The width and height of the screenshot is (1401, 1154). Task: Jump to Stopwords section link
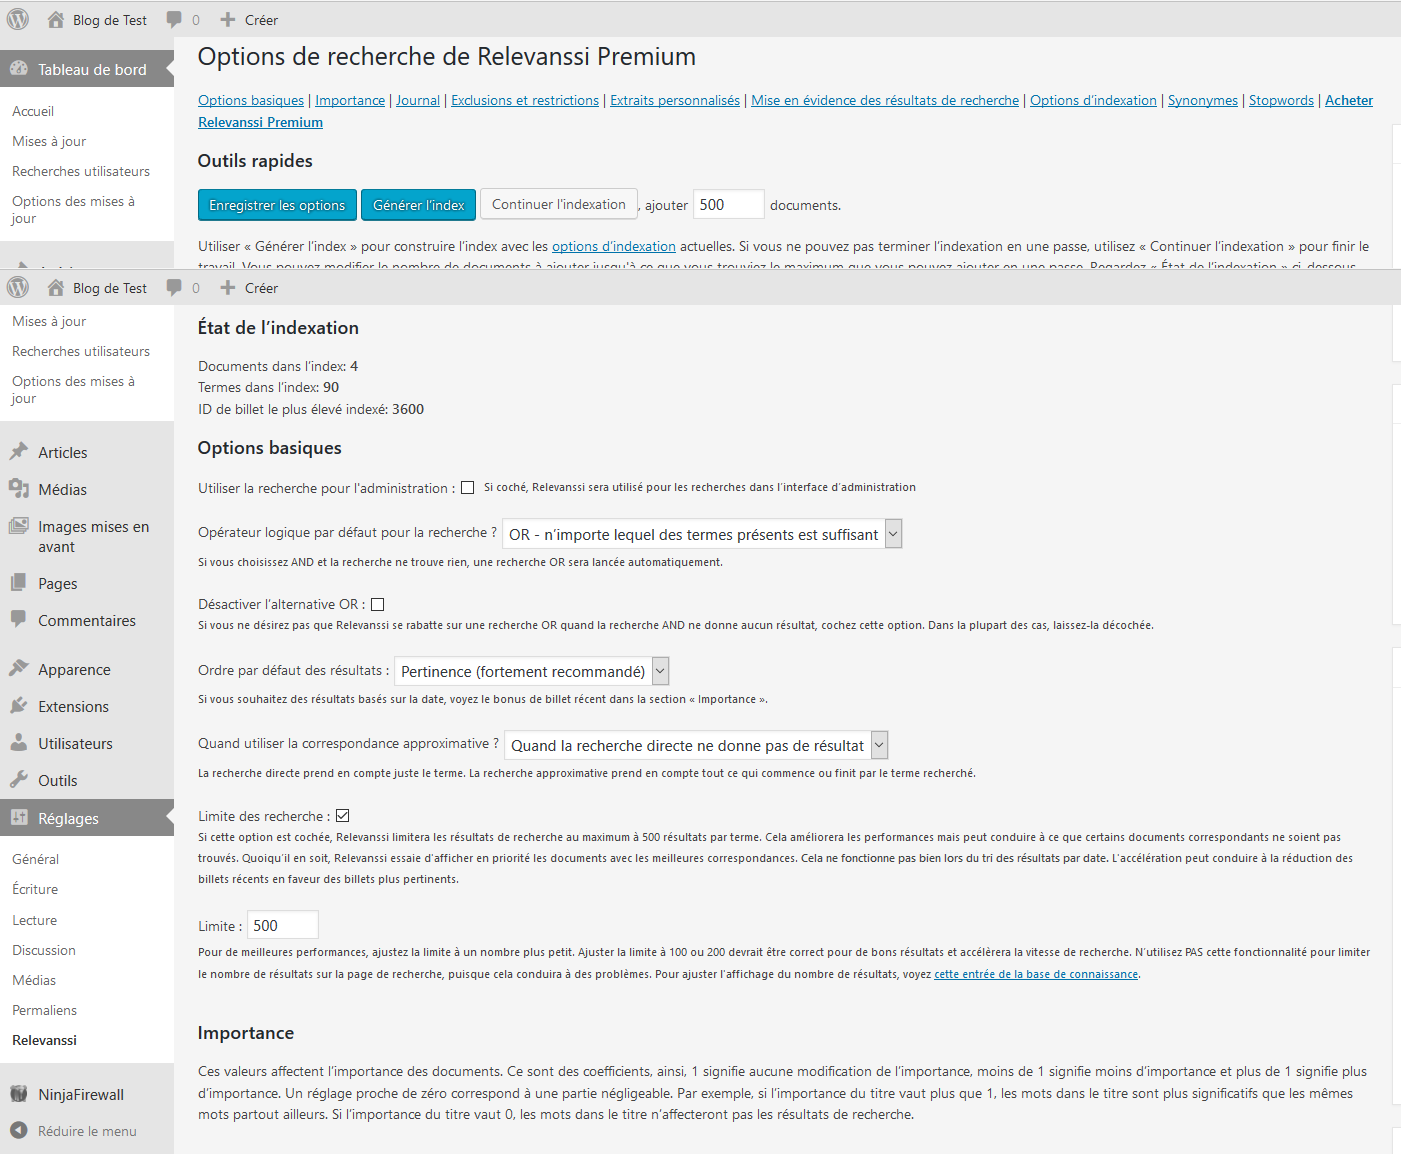tap(1281, 100)
